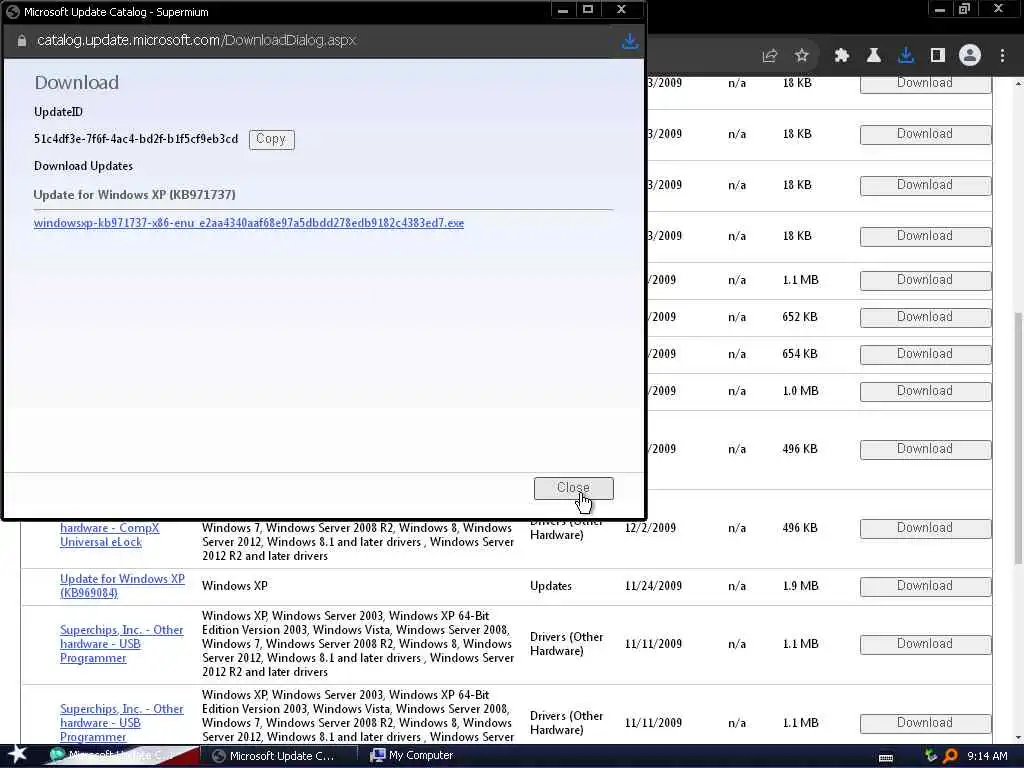Open downloads from the main browser toolbar
Screen dimensions: 1024x768
pos(906,56)
